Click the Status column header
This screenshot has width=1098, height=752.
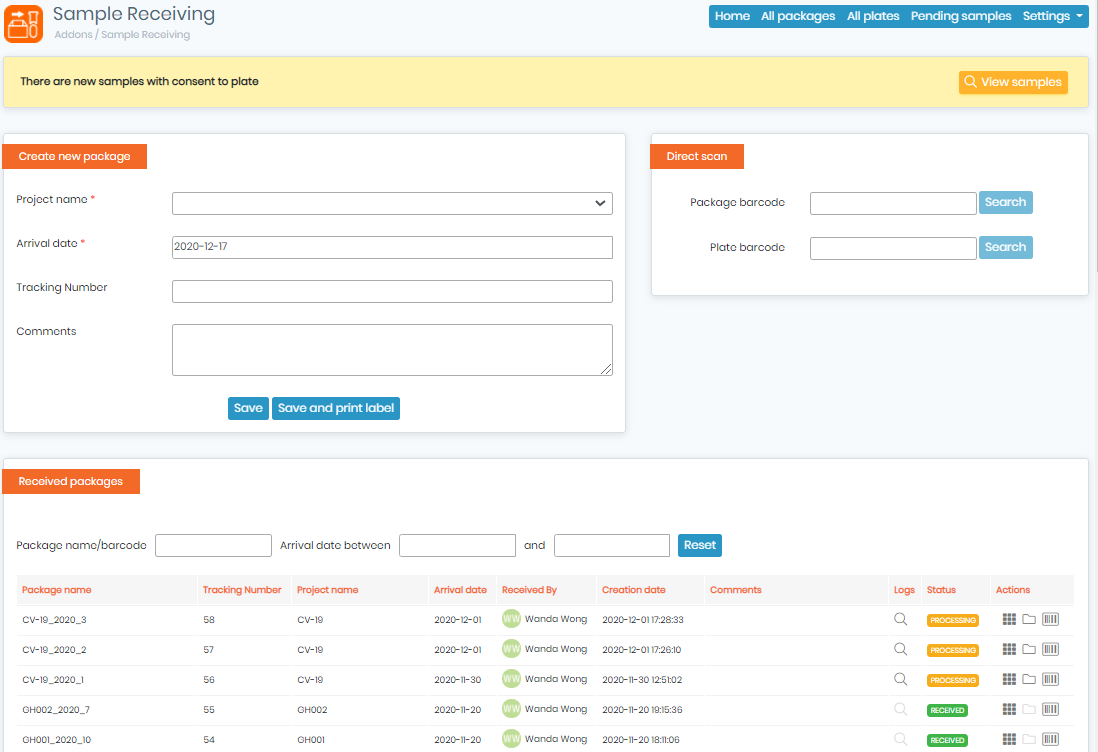941,590
